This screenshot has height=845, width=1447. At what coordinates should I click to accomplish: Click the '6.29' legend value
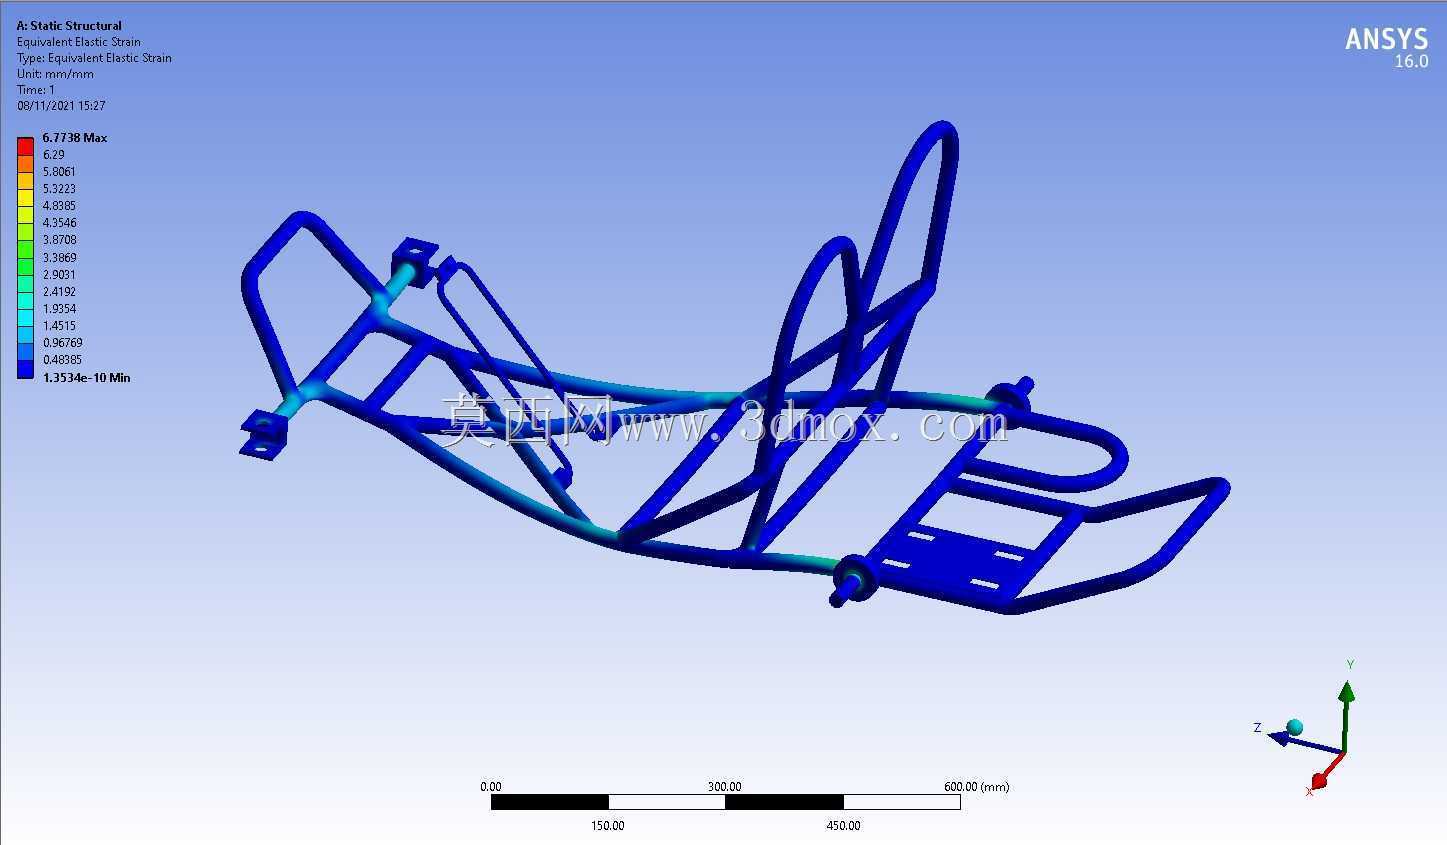tap(53, 155)
